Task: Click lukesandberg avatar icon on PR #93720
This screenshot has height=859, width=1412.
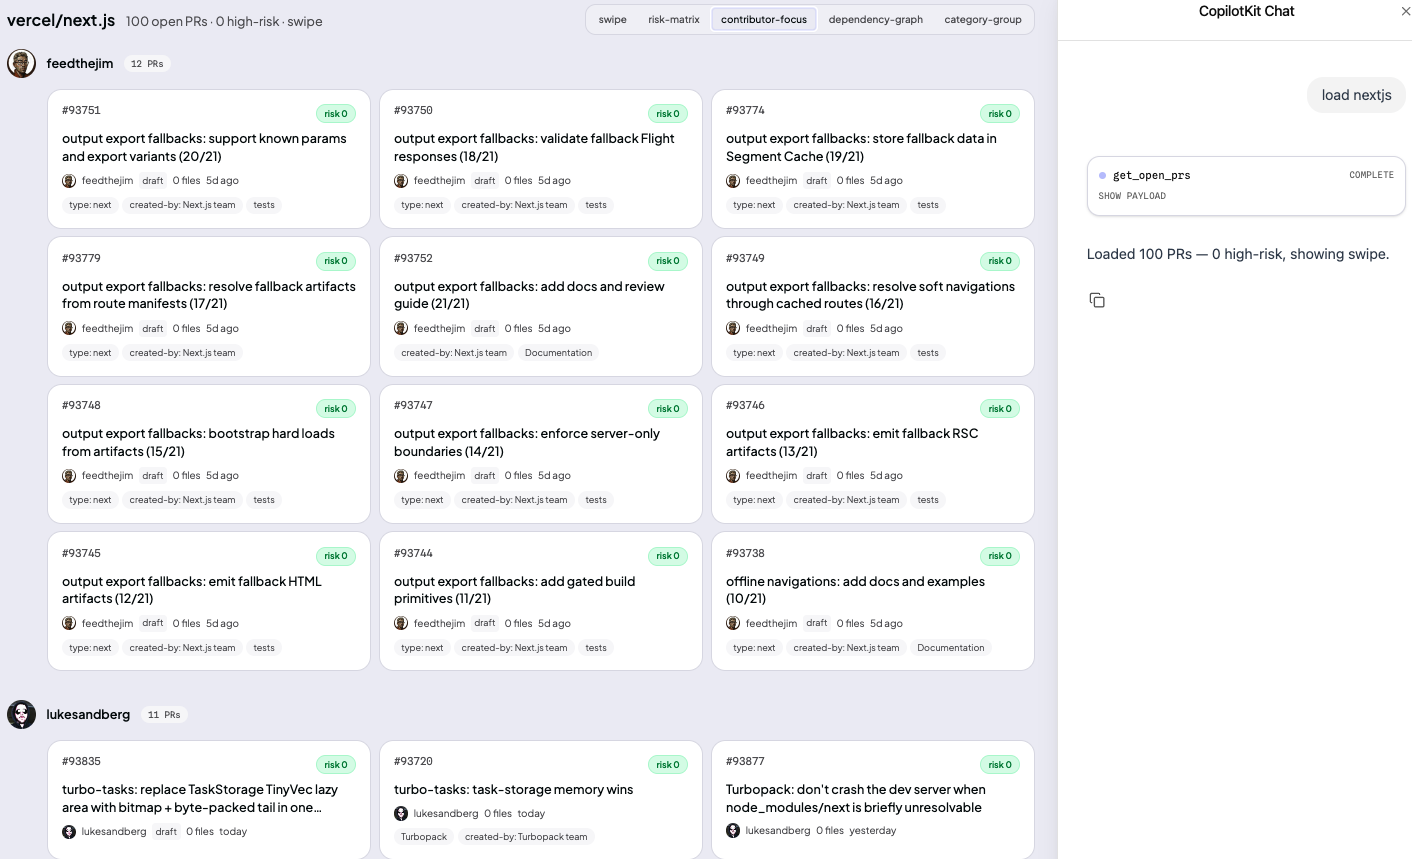Action: [401, 814]
